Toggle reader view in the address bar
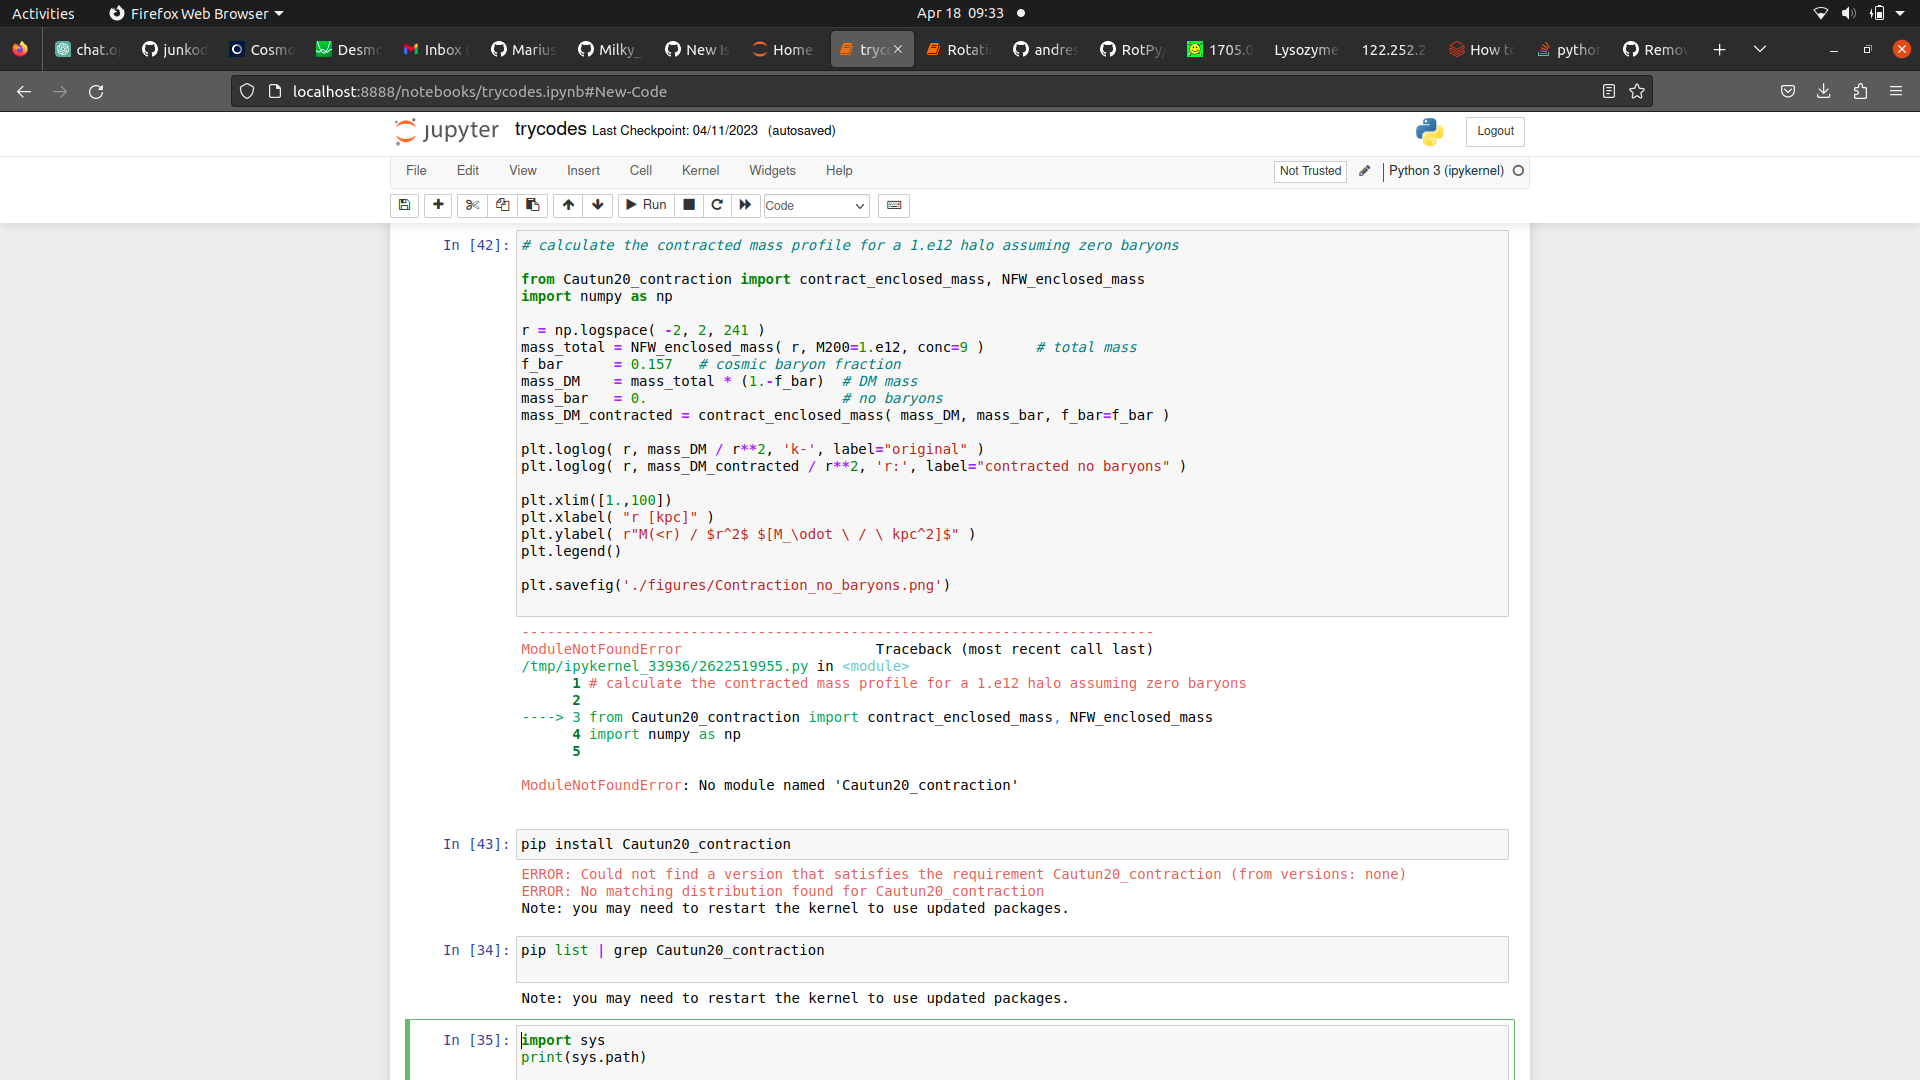This screenshot has width=1920, height=1080. (x=1608, y=91)
